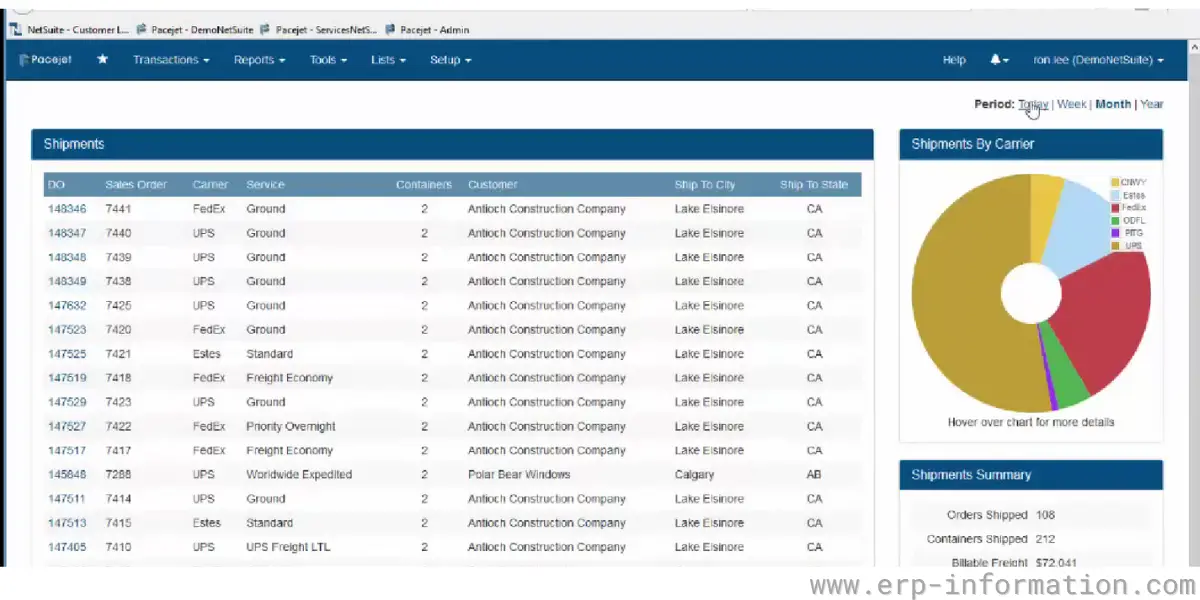Click the Worldwide Expedited service cell
The height and width of the screenshot is (600, 1200).
299,474
